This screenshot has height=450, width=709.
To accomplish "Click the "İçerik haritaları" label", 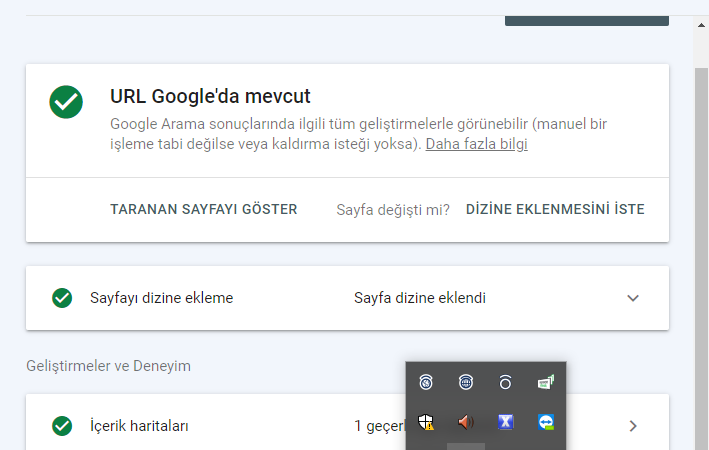I will [x=139, y=426].
